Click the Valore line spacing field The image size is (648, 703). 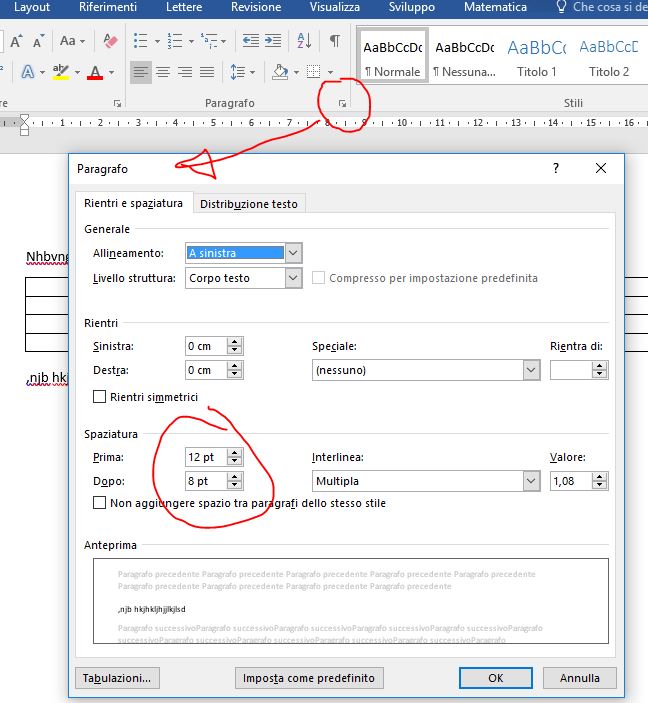point(571,481)
